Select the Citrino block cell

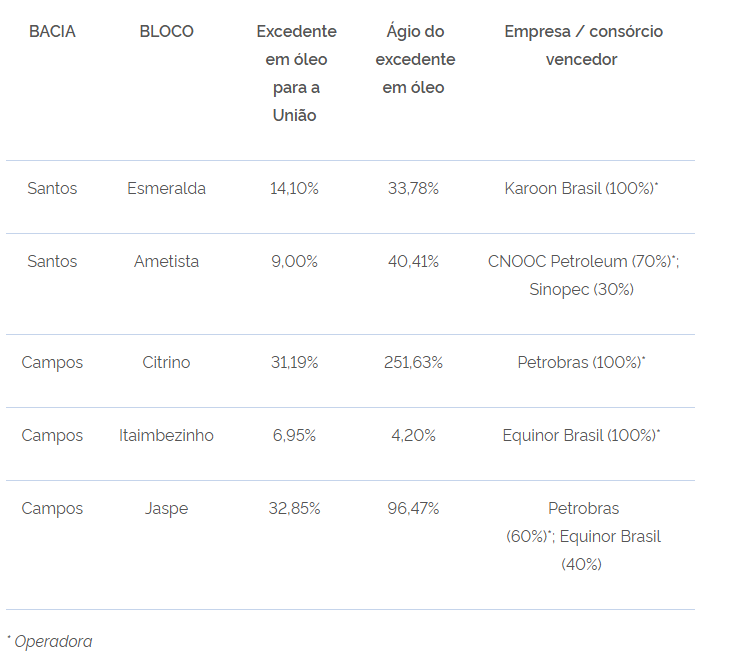pyautogui.click(x=167, y=362)
